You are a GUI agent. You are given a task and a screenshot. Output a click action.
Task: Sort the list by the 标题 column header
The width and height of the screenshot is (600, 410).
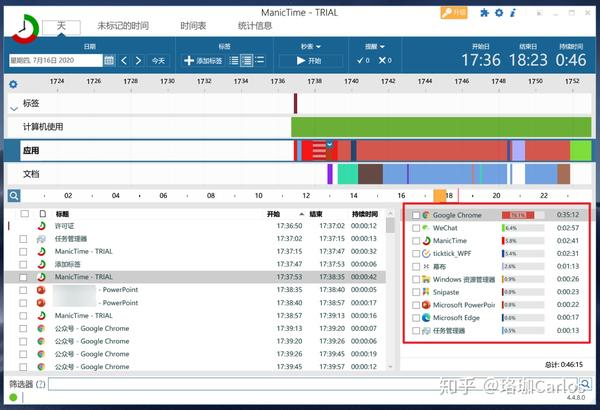point(62,214)
